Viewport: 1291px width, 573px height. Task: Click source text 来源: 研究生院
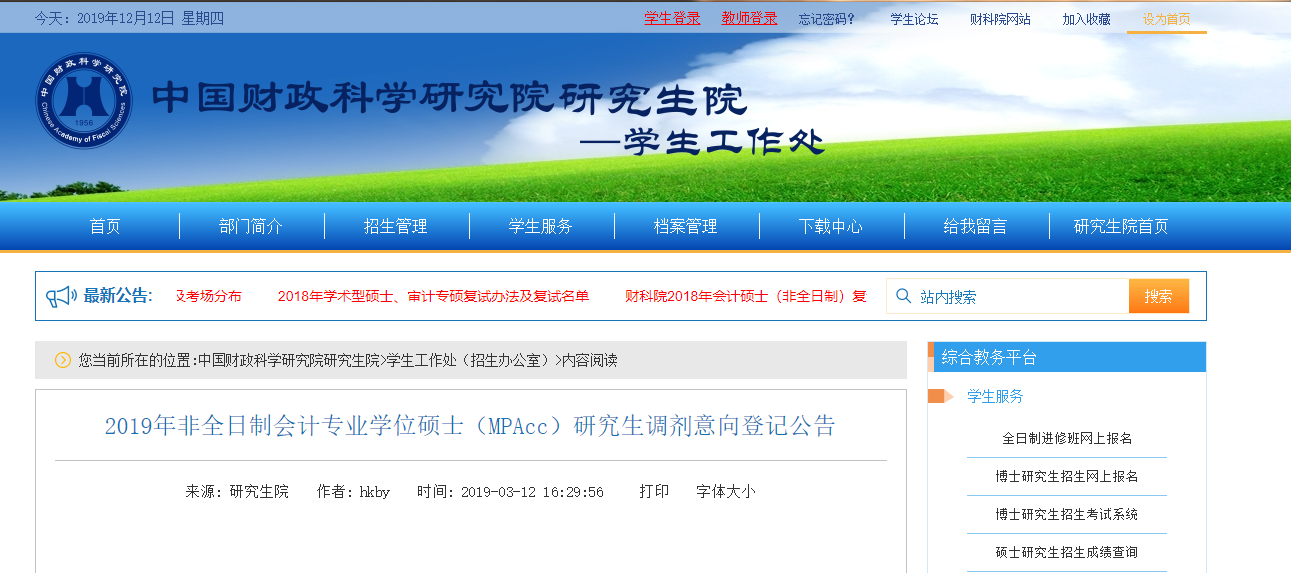click(237, 492)
